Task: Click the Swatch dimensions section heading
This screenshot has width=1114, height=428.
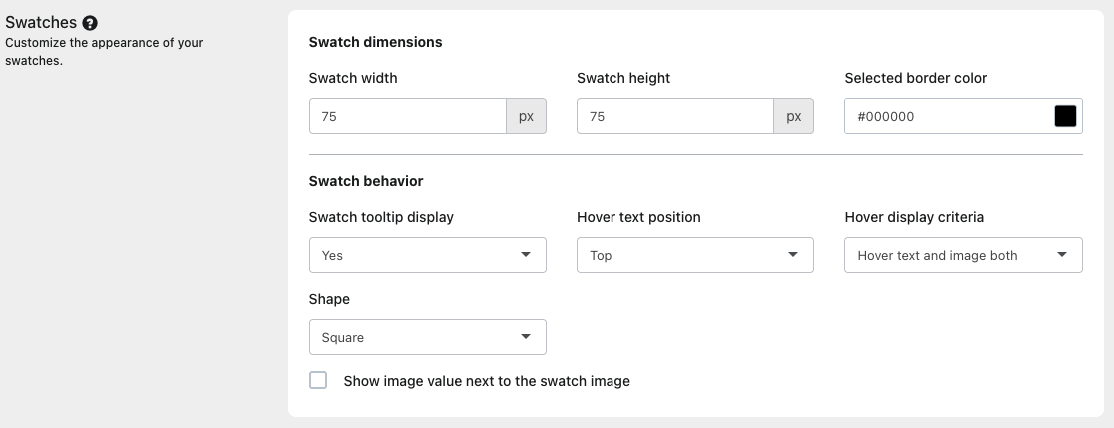Action: coord(375,42)
